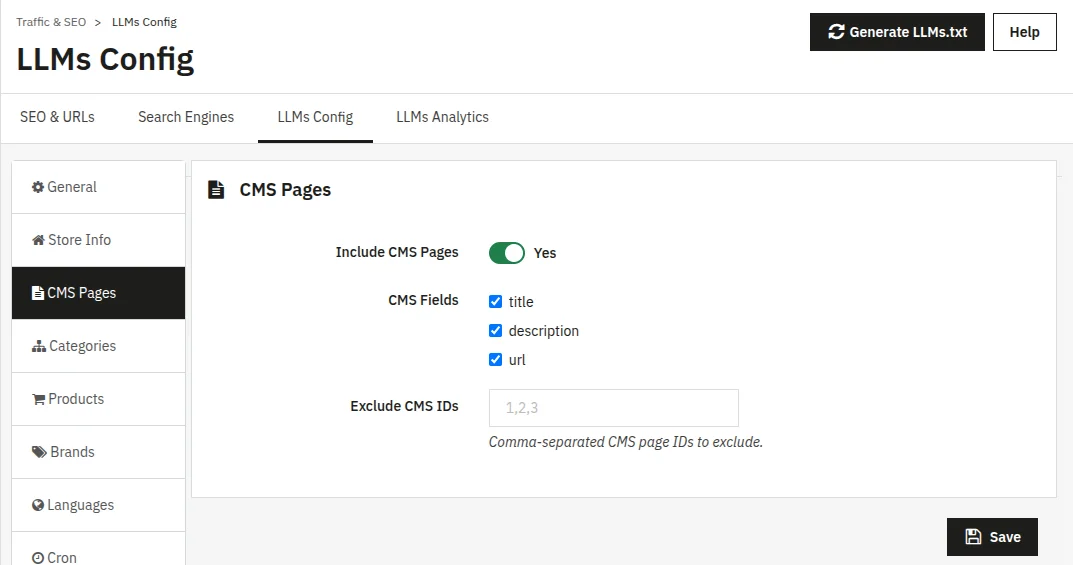
Task: Select the LLMs Config tab
Action: [x=315, y=117]
